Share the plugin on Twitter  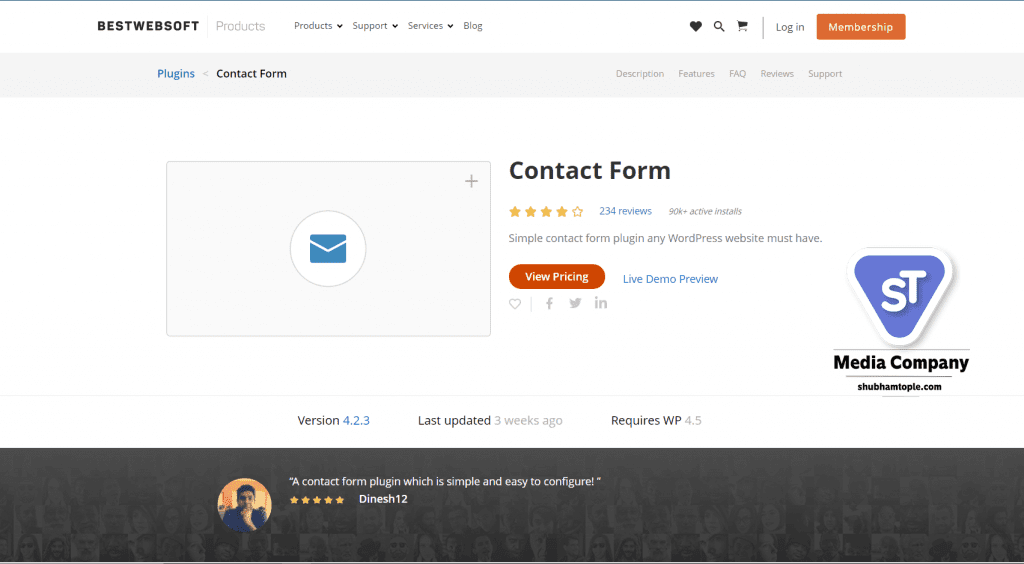(575, 303)
